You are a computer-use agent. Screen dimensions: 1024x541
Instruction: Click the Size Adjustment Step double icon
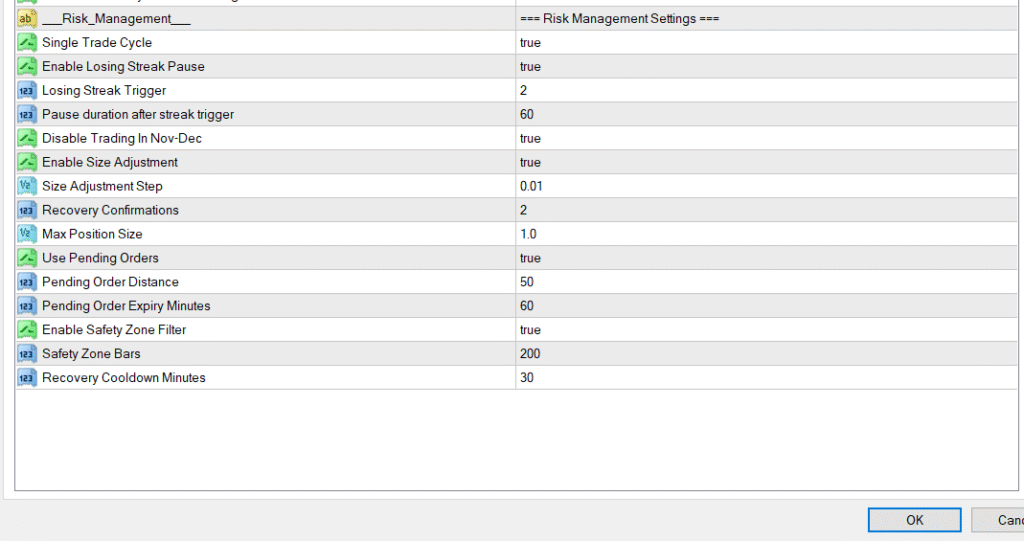[x=27, y=186]
